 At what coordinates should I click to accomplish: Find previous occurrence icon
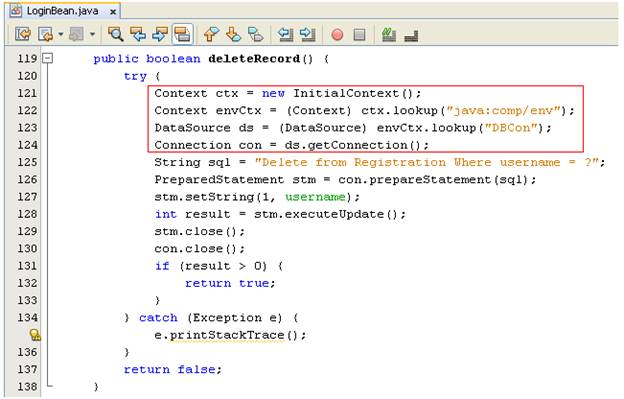tap(138, 34)
